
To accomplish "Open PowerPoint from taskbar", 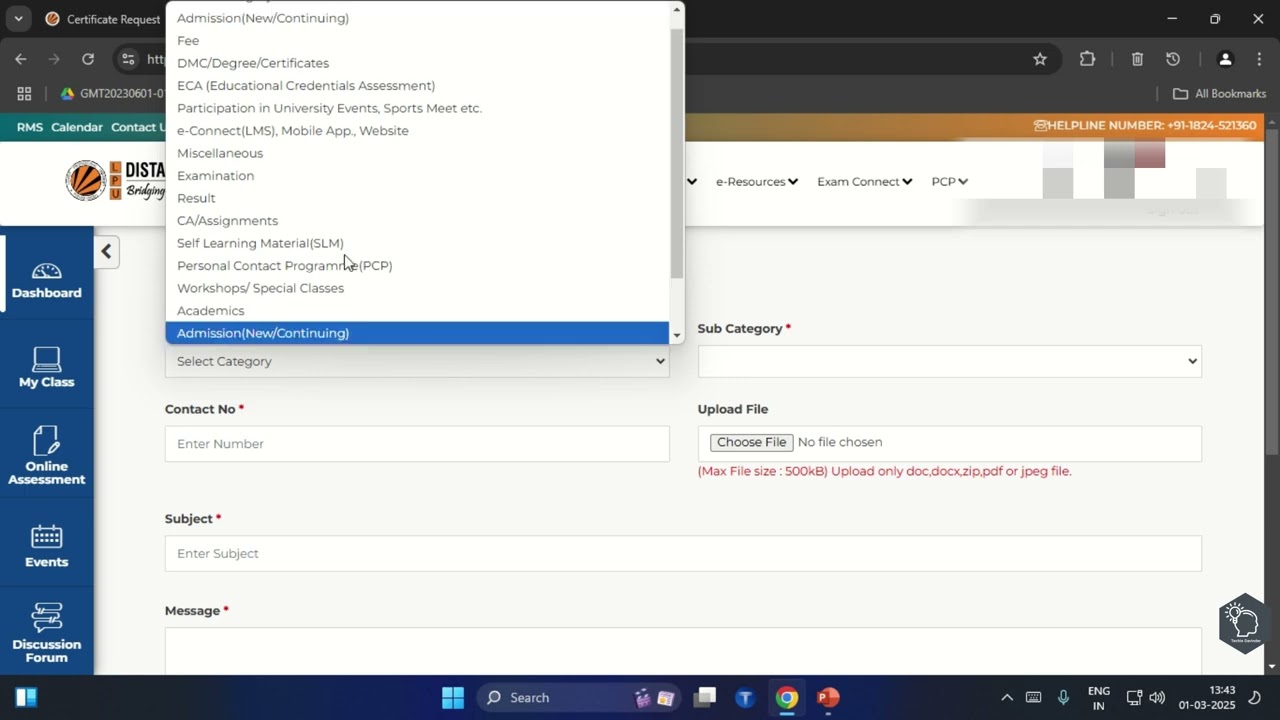I will 828,697.
